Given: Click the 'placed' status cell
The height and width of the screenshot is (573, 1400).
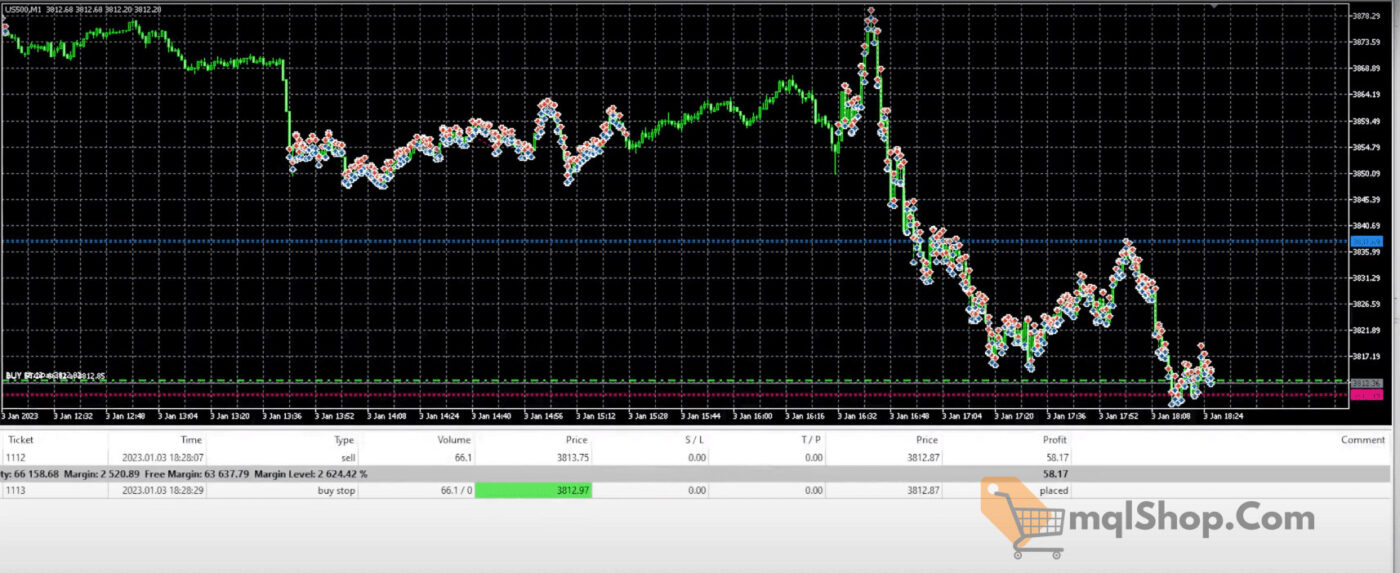Looking at the screenshot, I should pyautogui.click(x=1054, y=491).
